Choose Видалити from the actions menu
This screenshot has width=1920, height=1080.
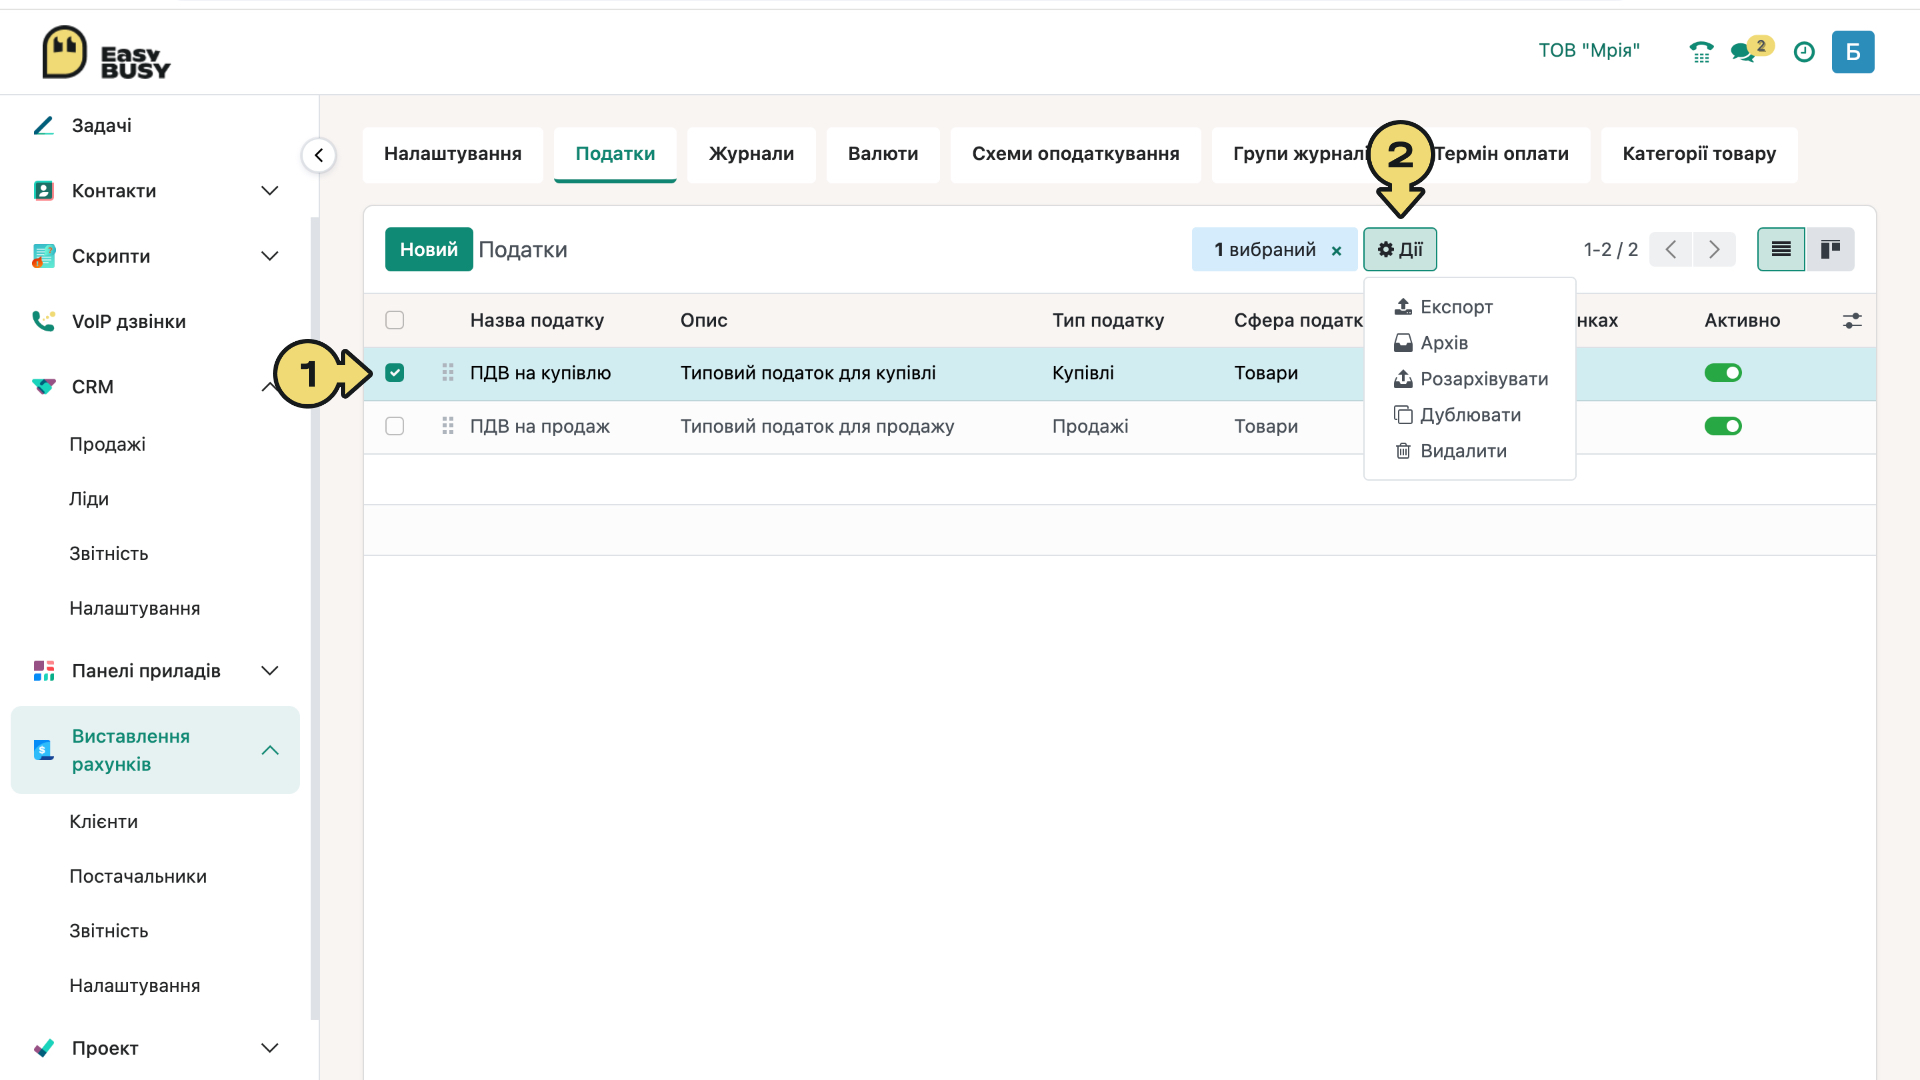pyautogui.click(x=1469, y=451)
